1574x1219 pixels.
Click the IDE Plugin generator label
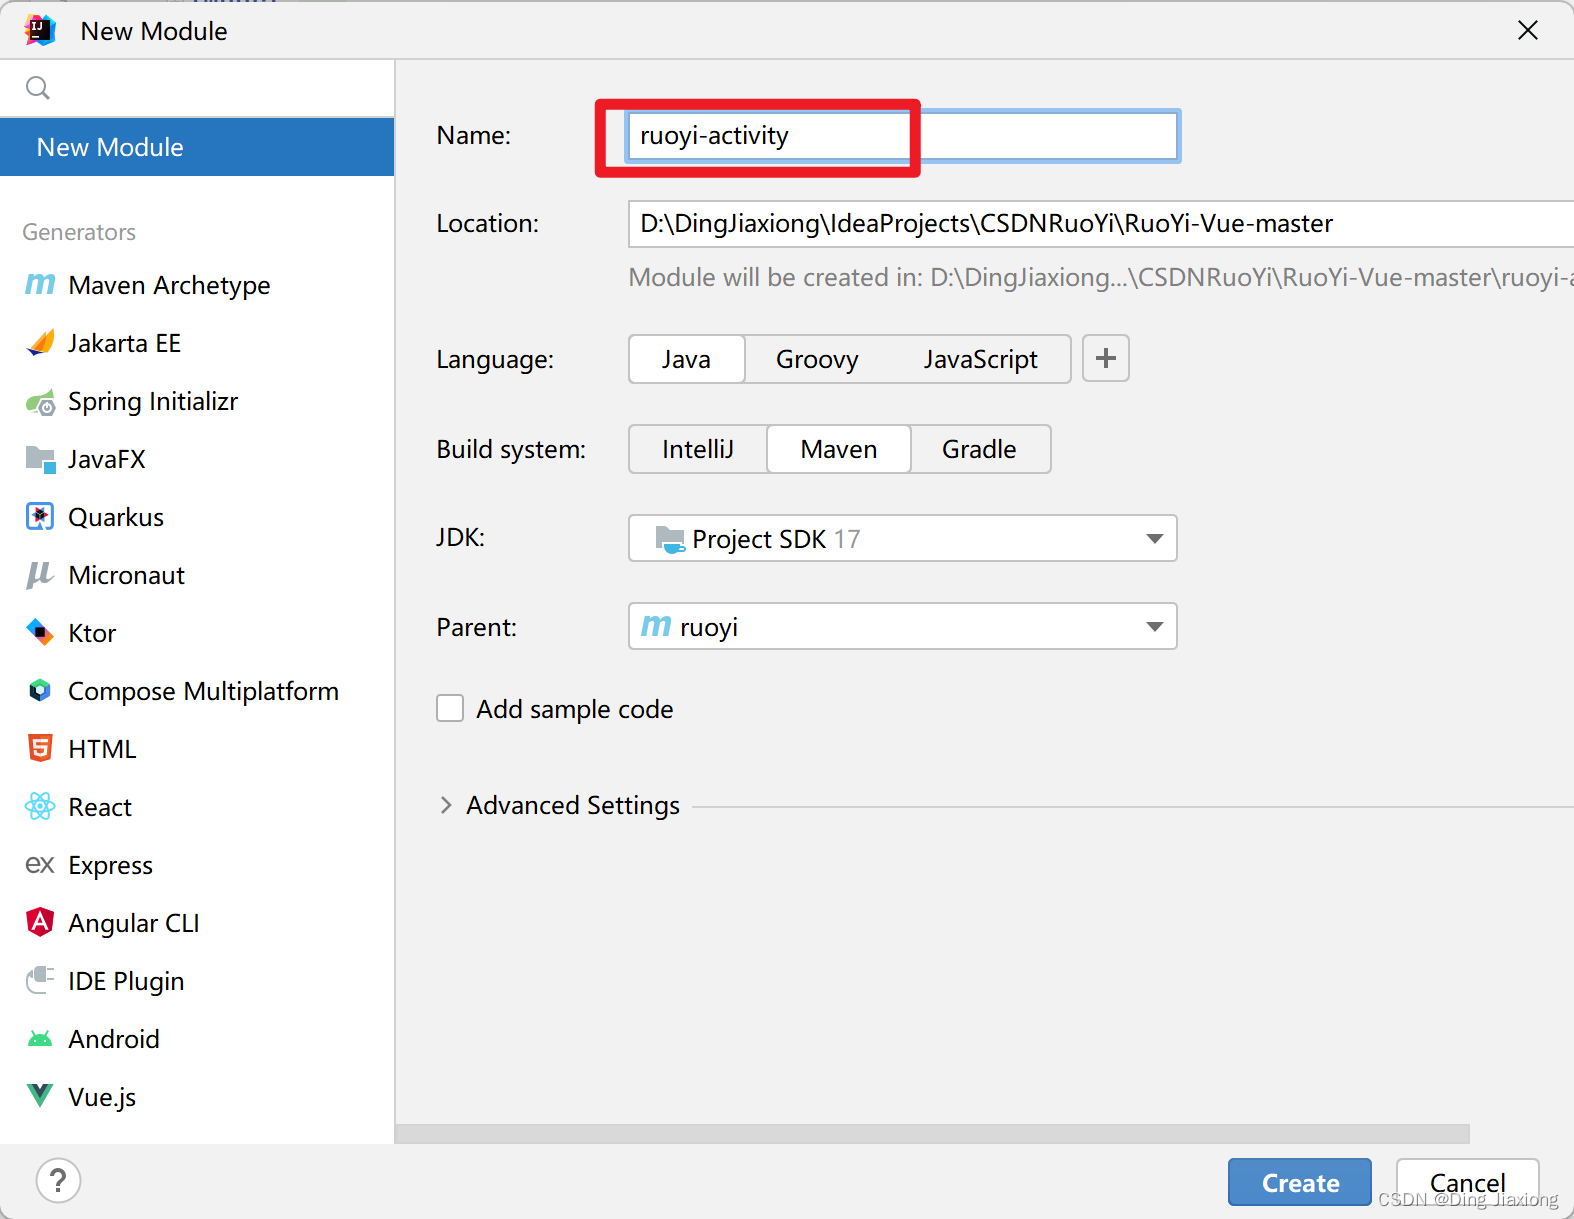tap(126, 982)
